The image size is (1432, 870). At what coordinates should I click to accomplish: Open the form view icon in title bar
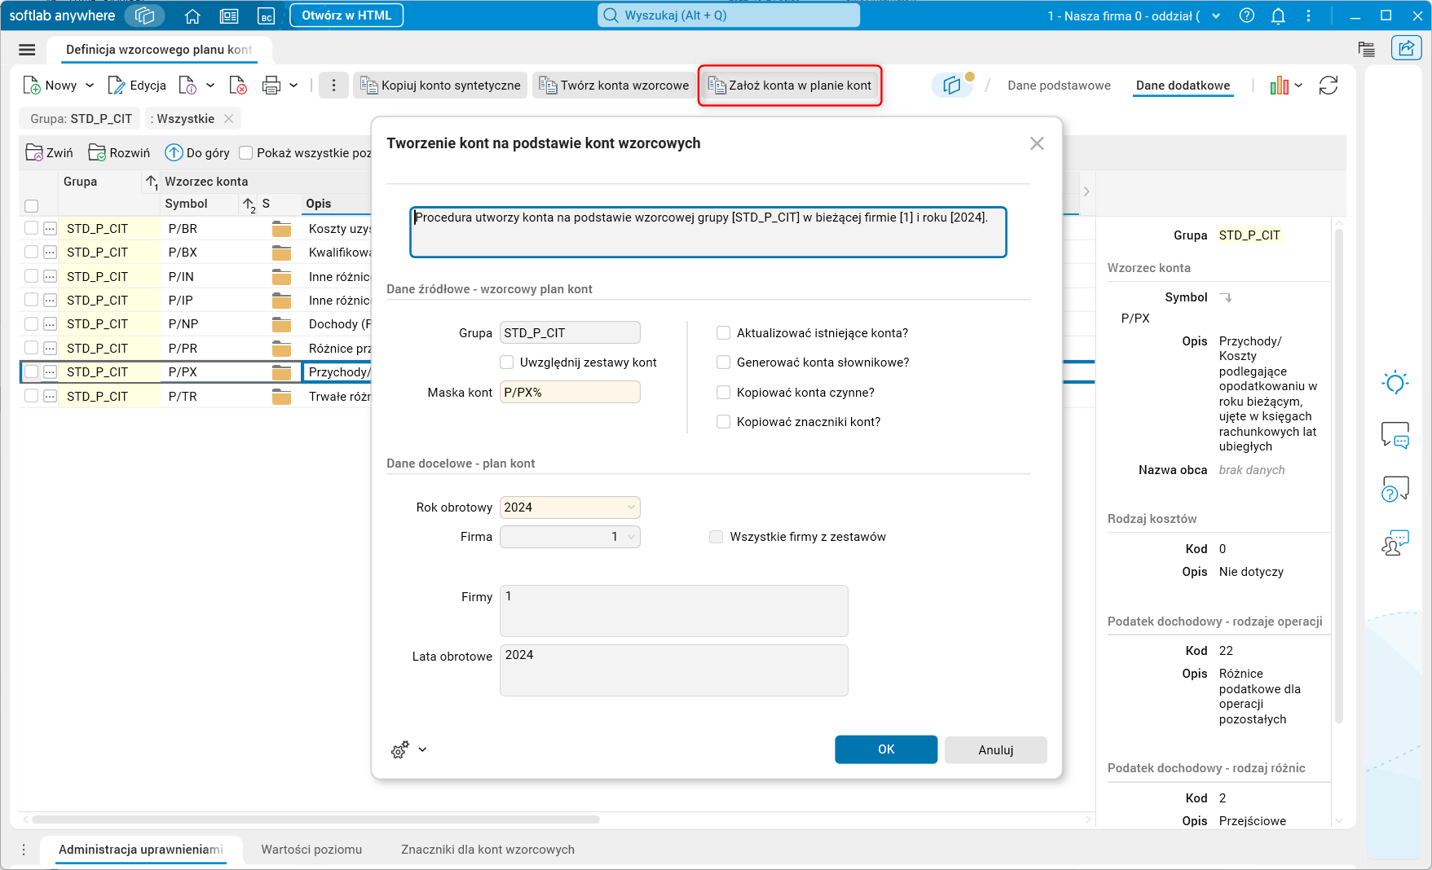(x=229, y=16)
